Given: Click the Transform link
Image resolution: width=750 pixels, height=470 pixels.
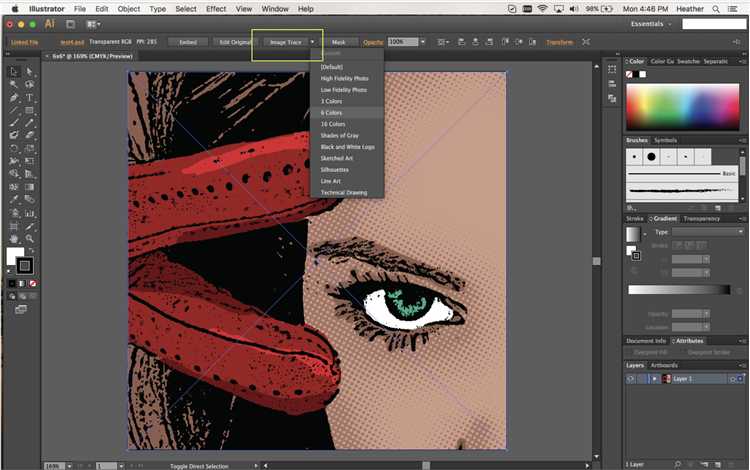Looking at the screenshot, I should coord(560,42).
